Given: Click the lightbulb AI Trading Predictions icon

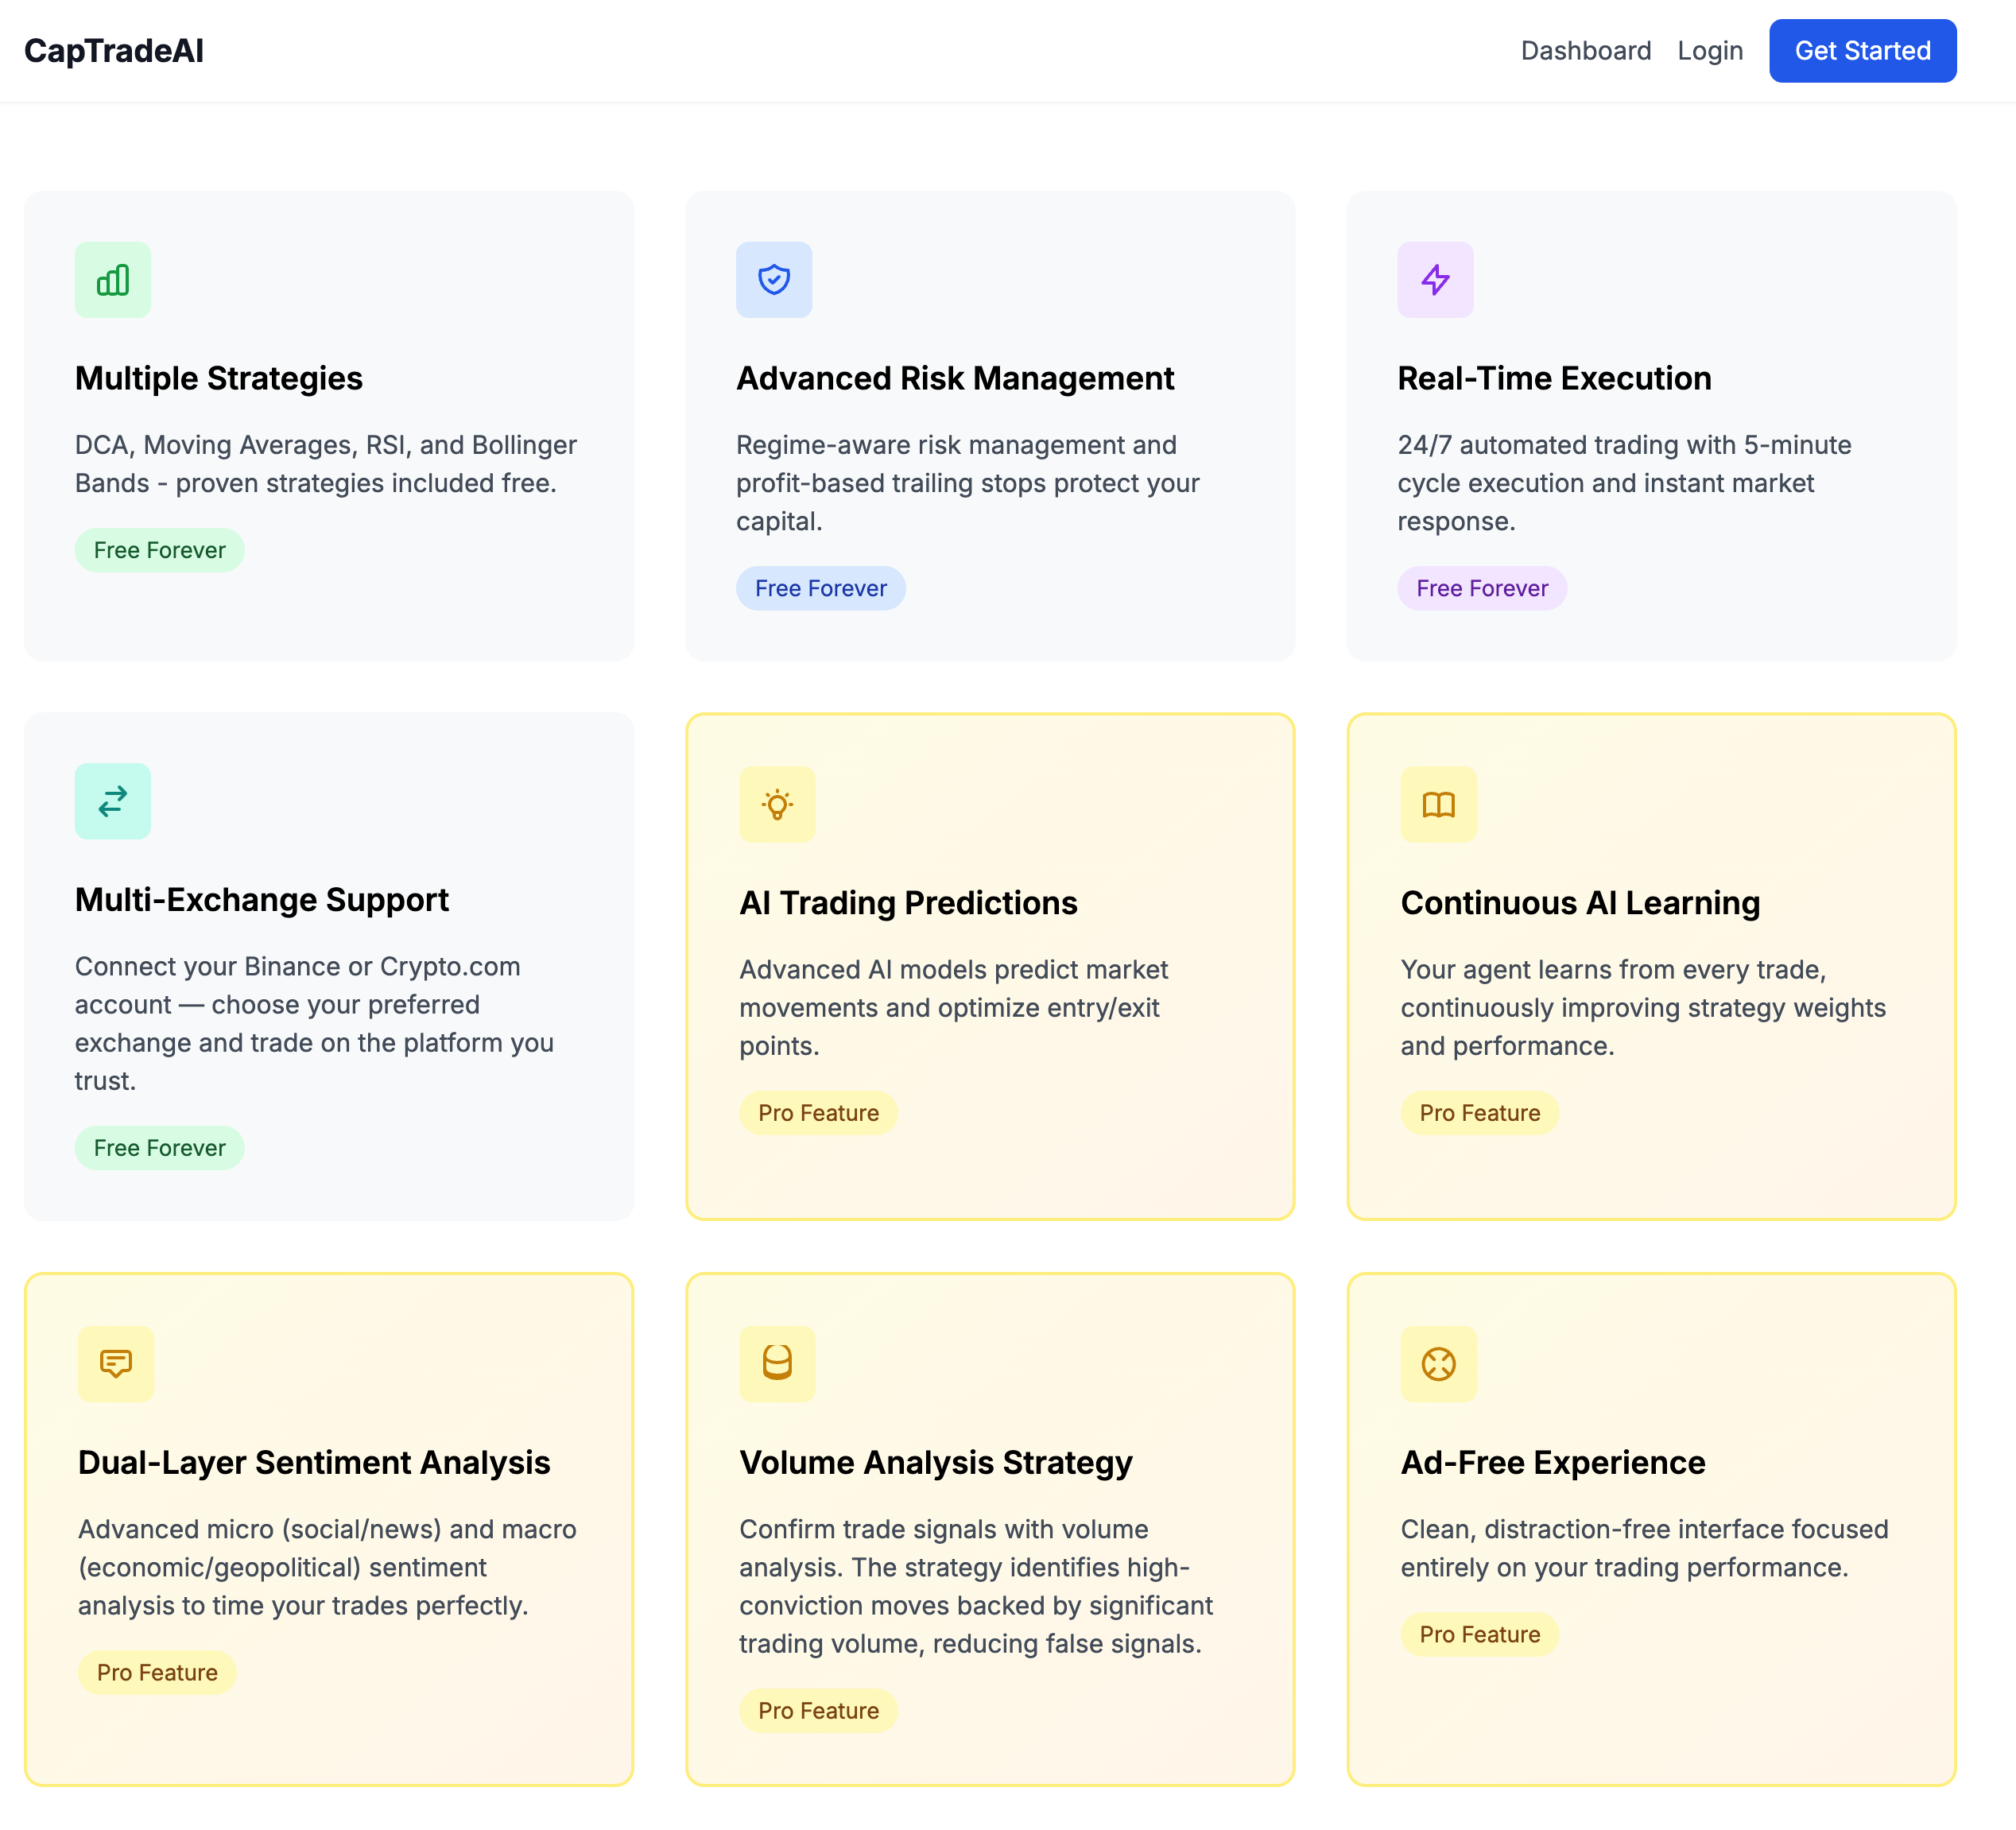Looking at the screenshot, I should 777,805.
